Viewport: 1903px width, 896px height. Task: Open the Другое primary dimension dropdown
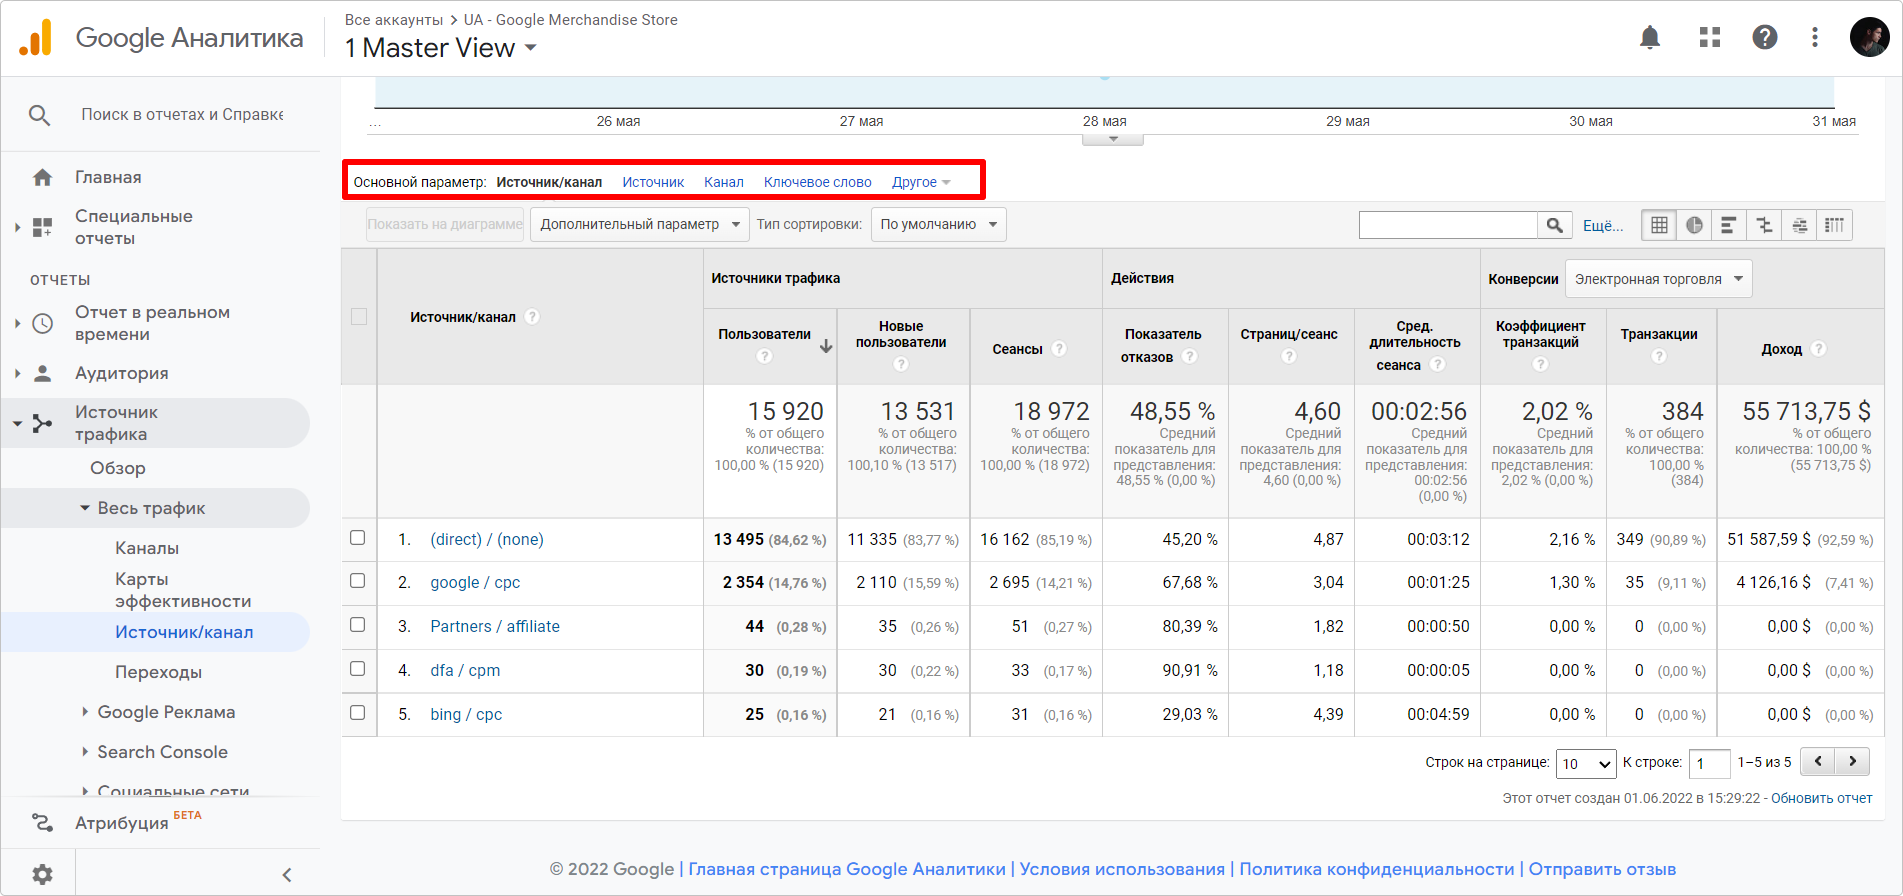[x=921, y=182]
